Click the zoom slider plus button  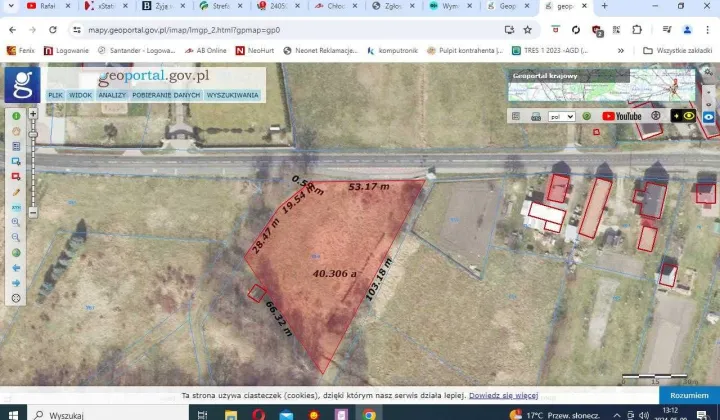(33, 114)
